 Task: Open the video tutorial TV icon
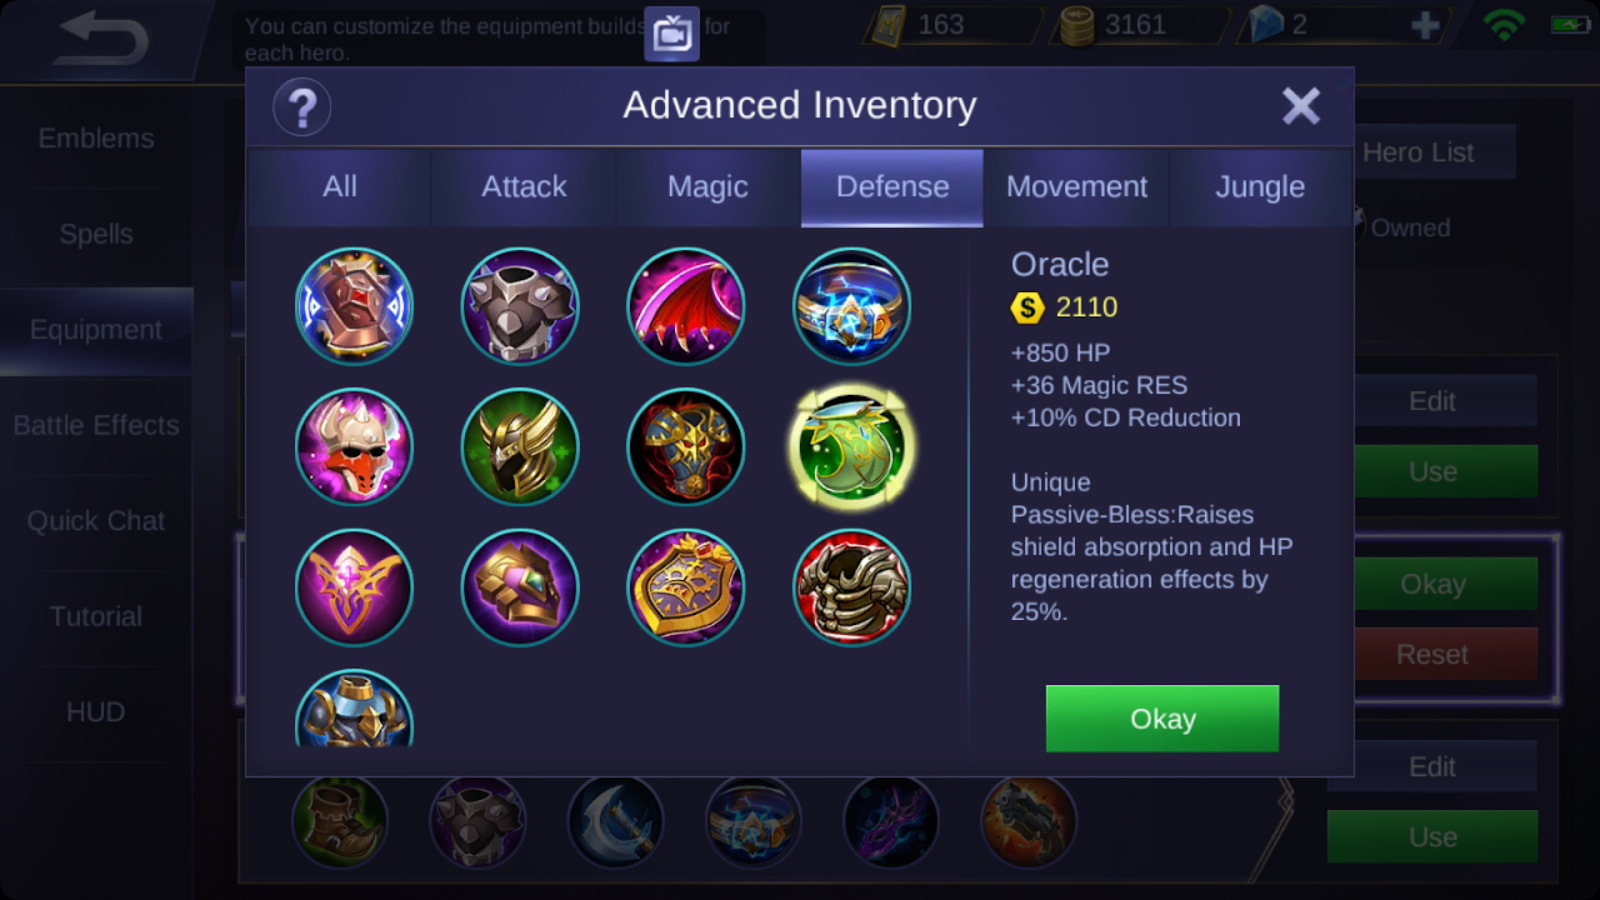click(672, 34)
